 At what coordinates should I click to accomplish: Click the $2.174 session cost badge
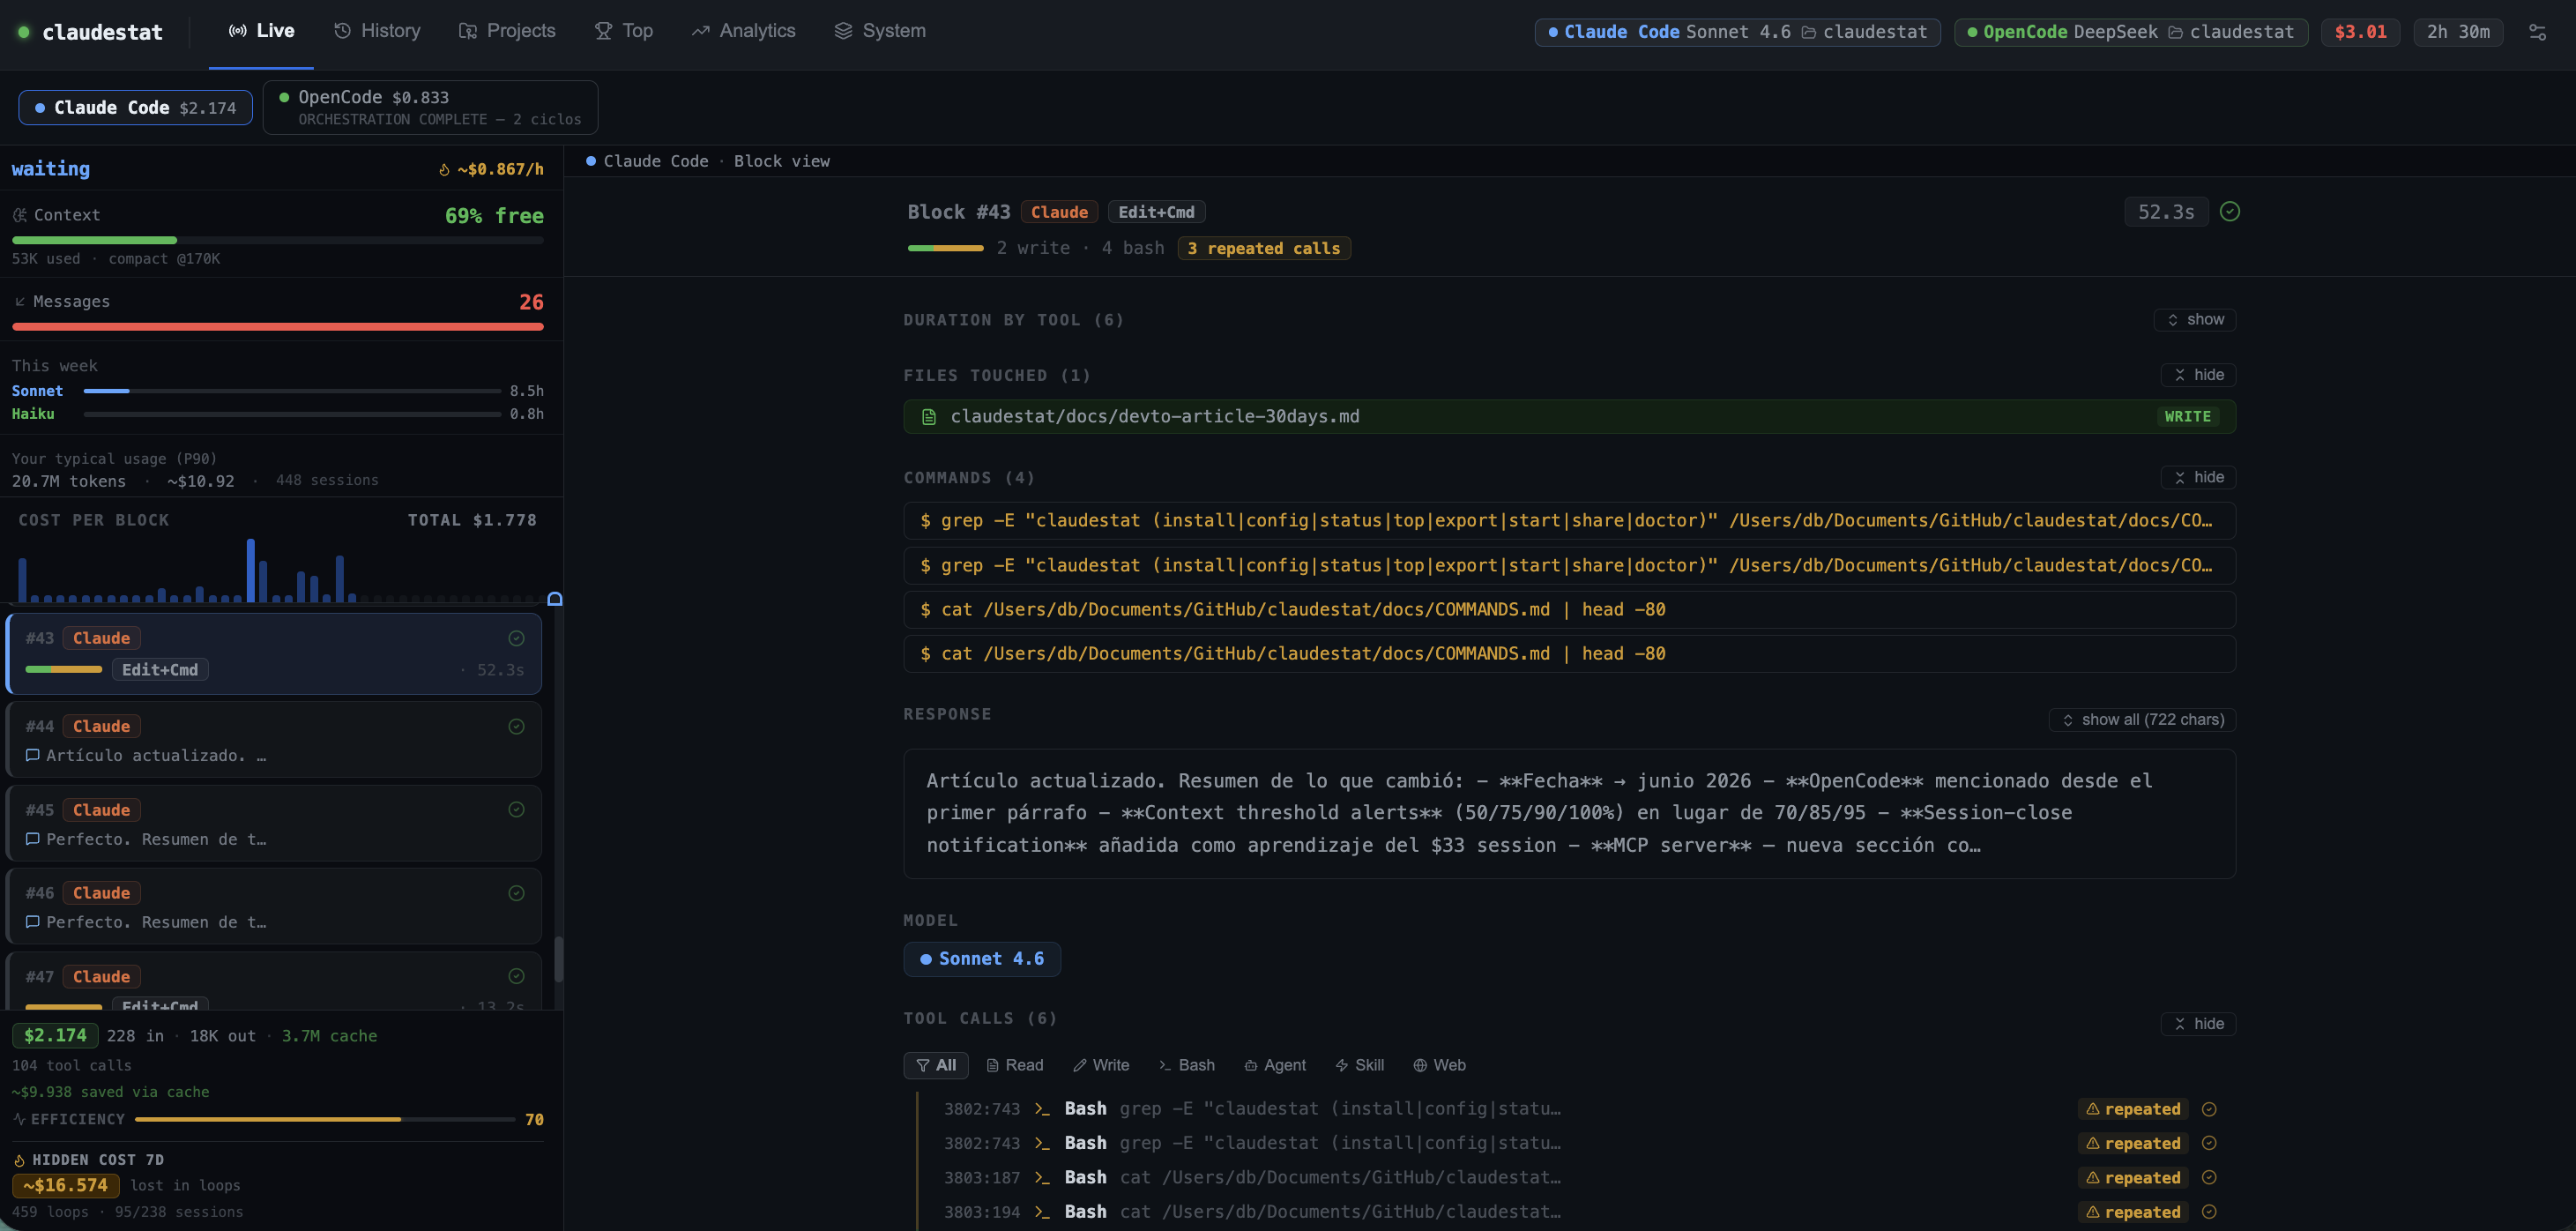point(56,1036)
